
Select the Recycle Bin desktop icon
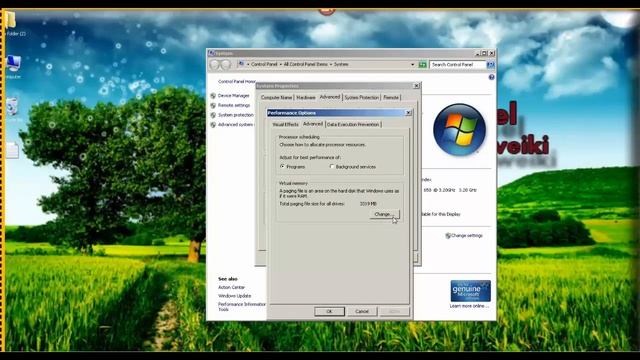tap(13, 109)
